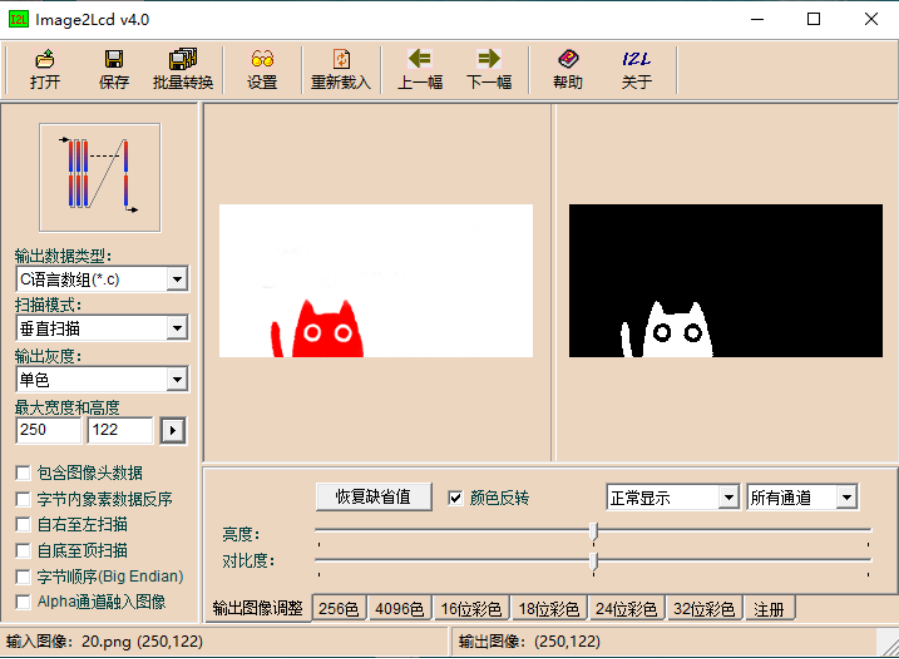This screenshot has width=899, height=659.
Task: Click the 亮度 brightness slider handle
Action: (x=593, y=531)
